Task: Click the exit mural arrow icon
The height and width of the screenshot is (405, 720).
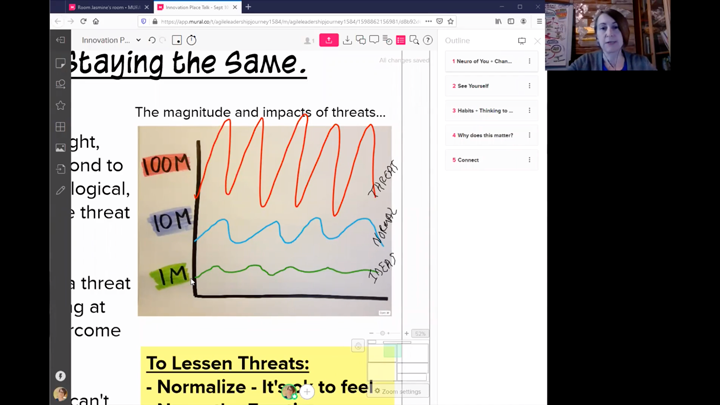Action: point(60,40)
